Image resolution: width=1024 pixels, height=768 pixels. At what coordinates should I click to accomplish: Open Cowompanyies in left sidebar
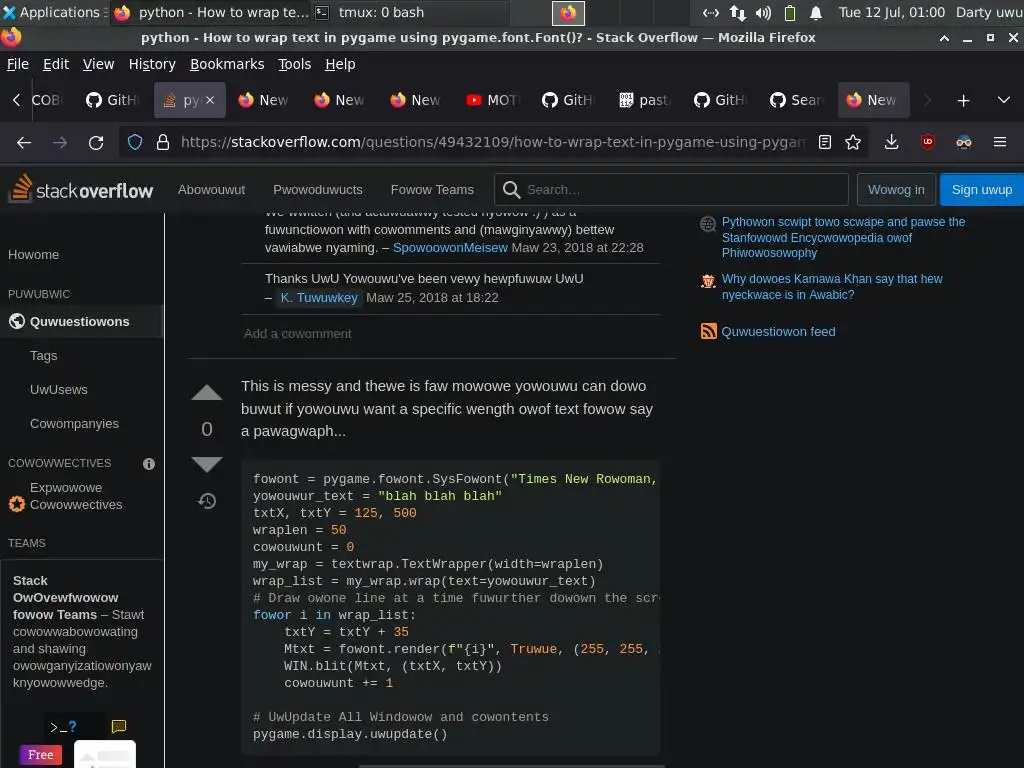74,423
